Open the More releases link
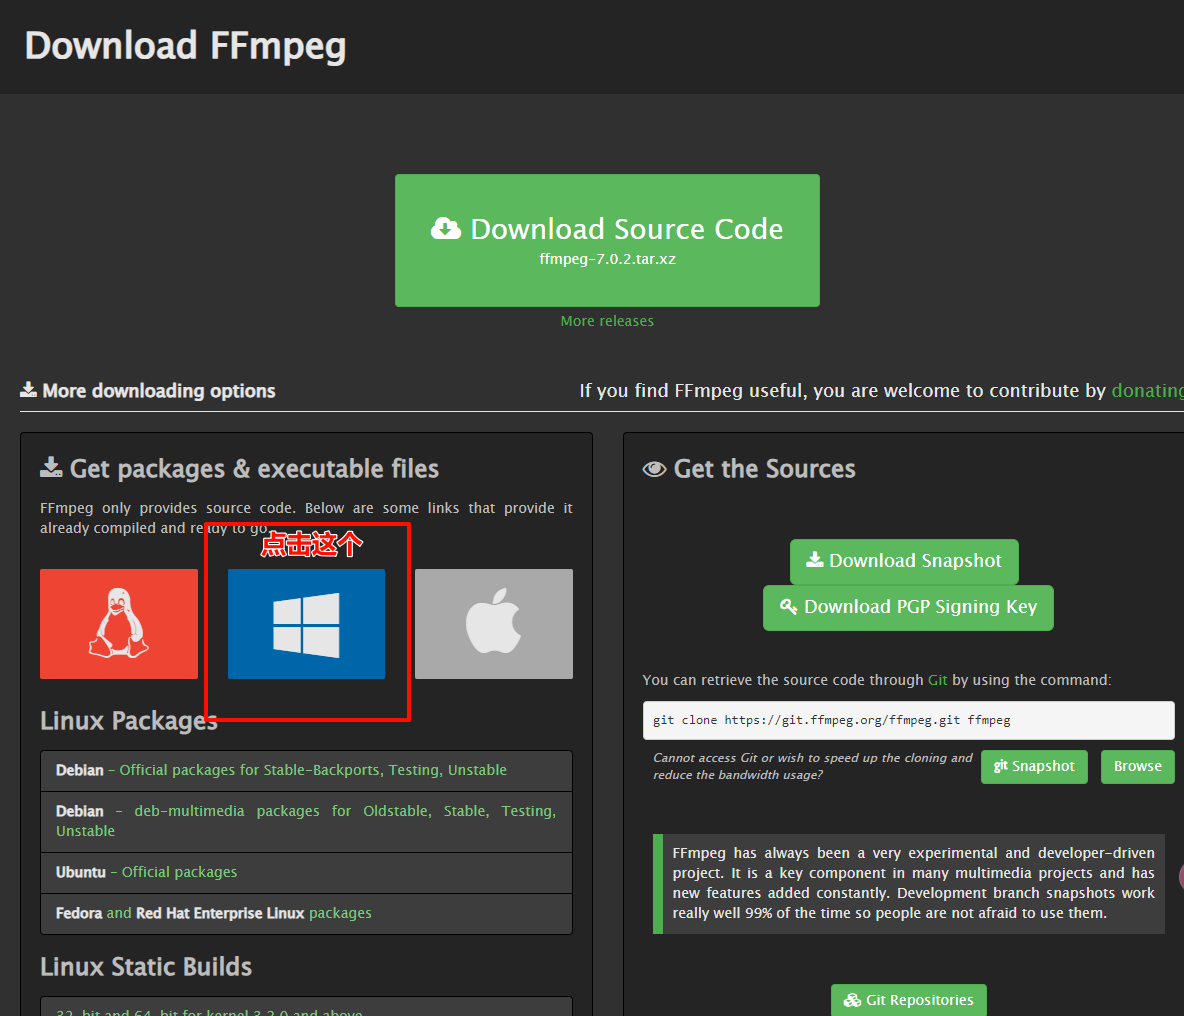The width and height of the screenshot is (1184, 1016). [607, 321]
